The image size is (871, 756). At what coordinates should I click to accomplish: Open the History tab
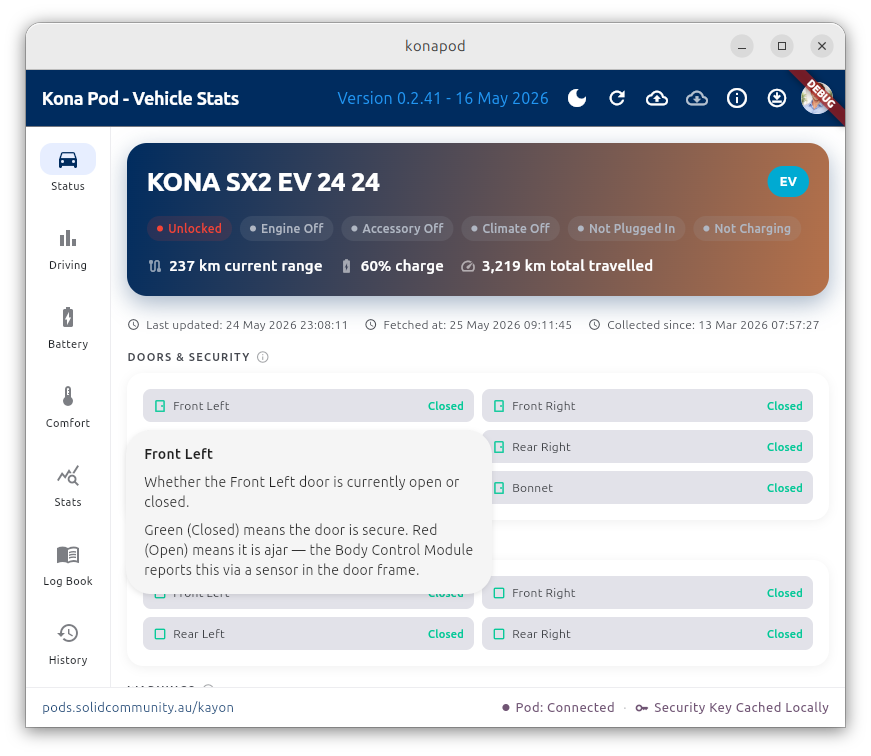(x=68, y=644)
